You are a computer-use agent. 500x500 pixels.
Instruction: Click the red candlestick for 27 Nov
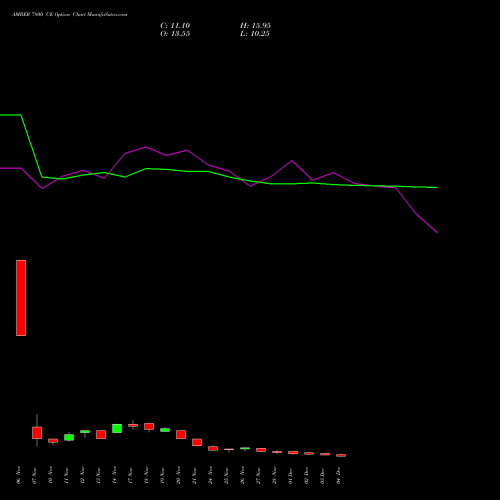point(261,450)
